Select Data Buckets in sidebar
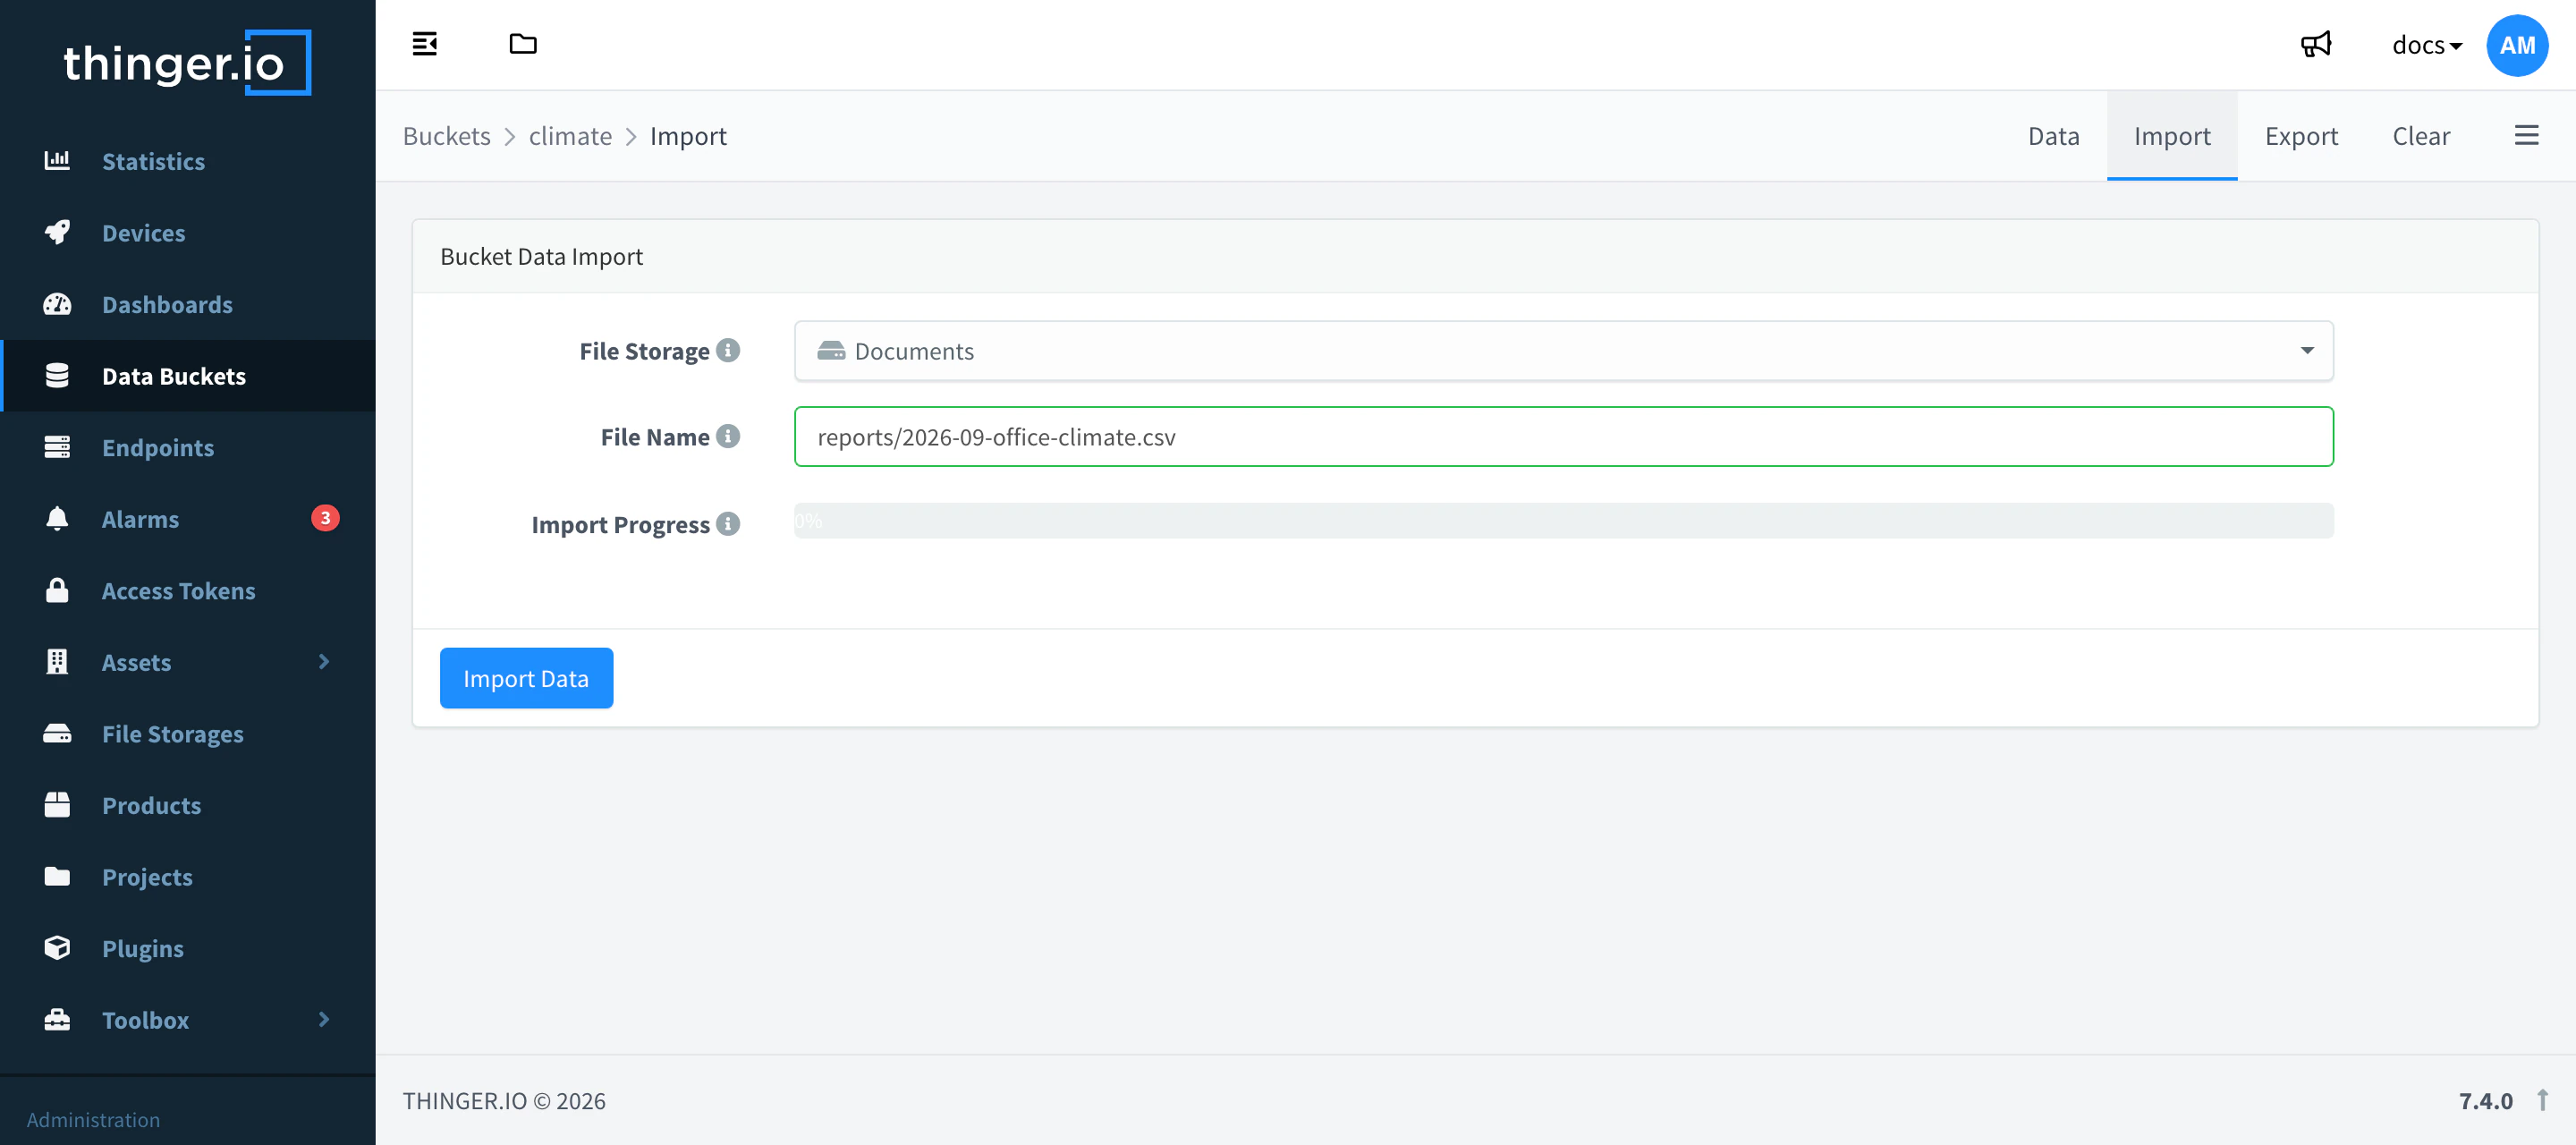Viewport: 2576px width, 1145px height. coord(188,376)
